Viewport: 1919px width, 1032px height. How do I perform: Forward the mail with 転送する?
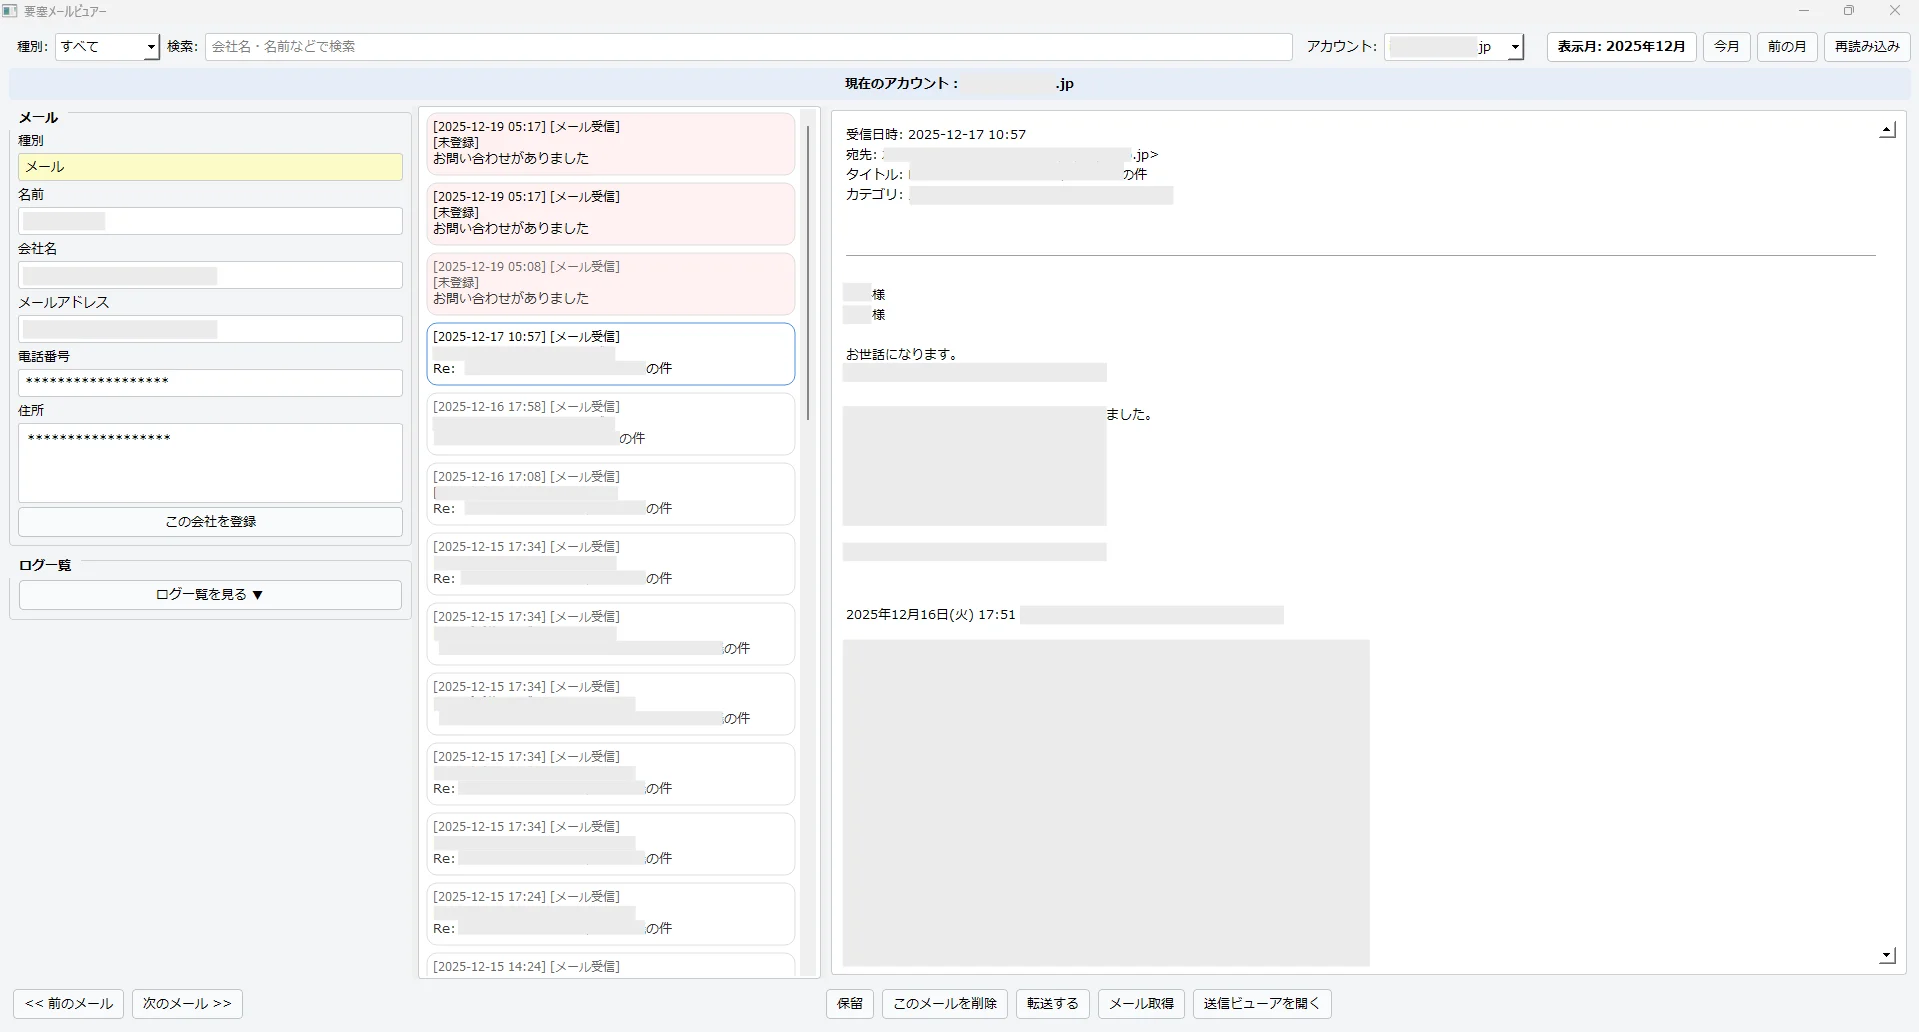point(1052,1004)
